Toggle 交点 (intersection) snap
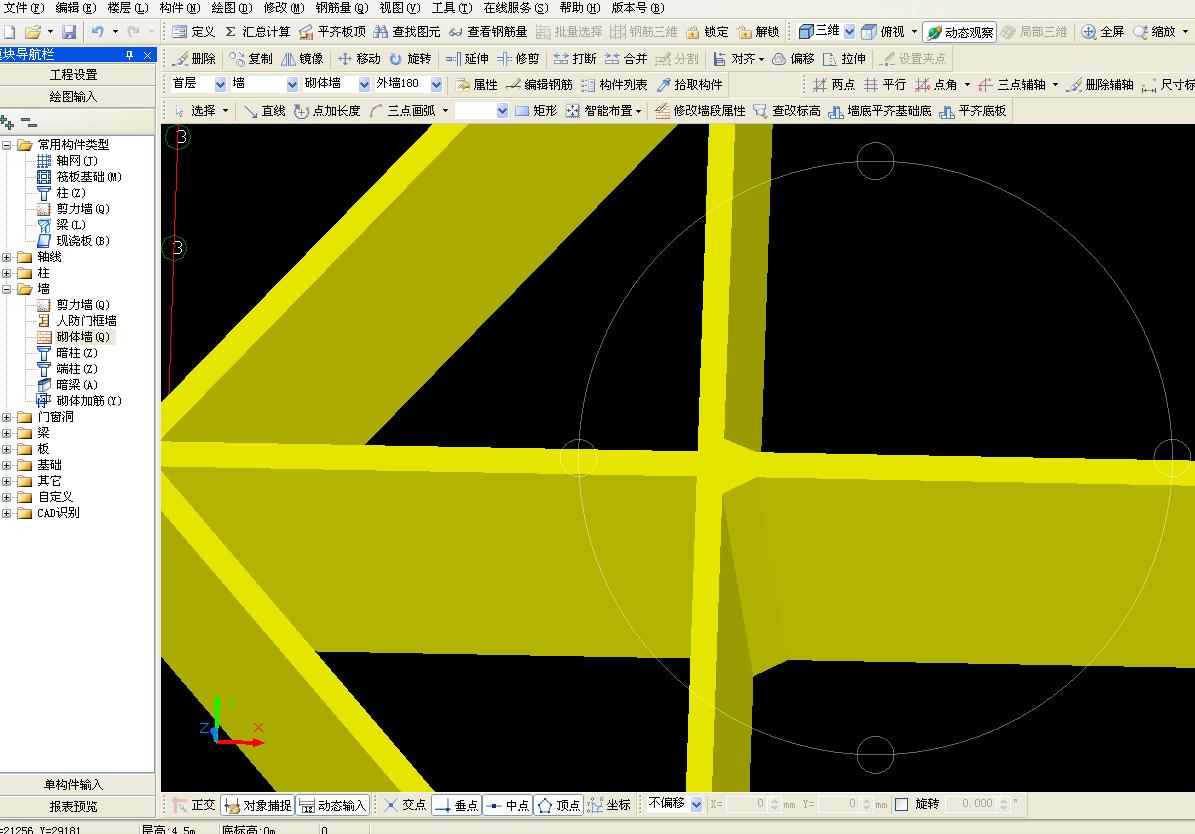Screen dimensions: 1195x834 (x=404, y=805)
